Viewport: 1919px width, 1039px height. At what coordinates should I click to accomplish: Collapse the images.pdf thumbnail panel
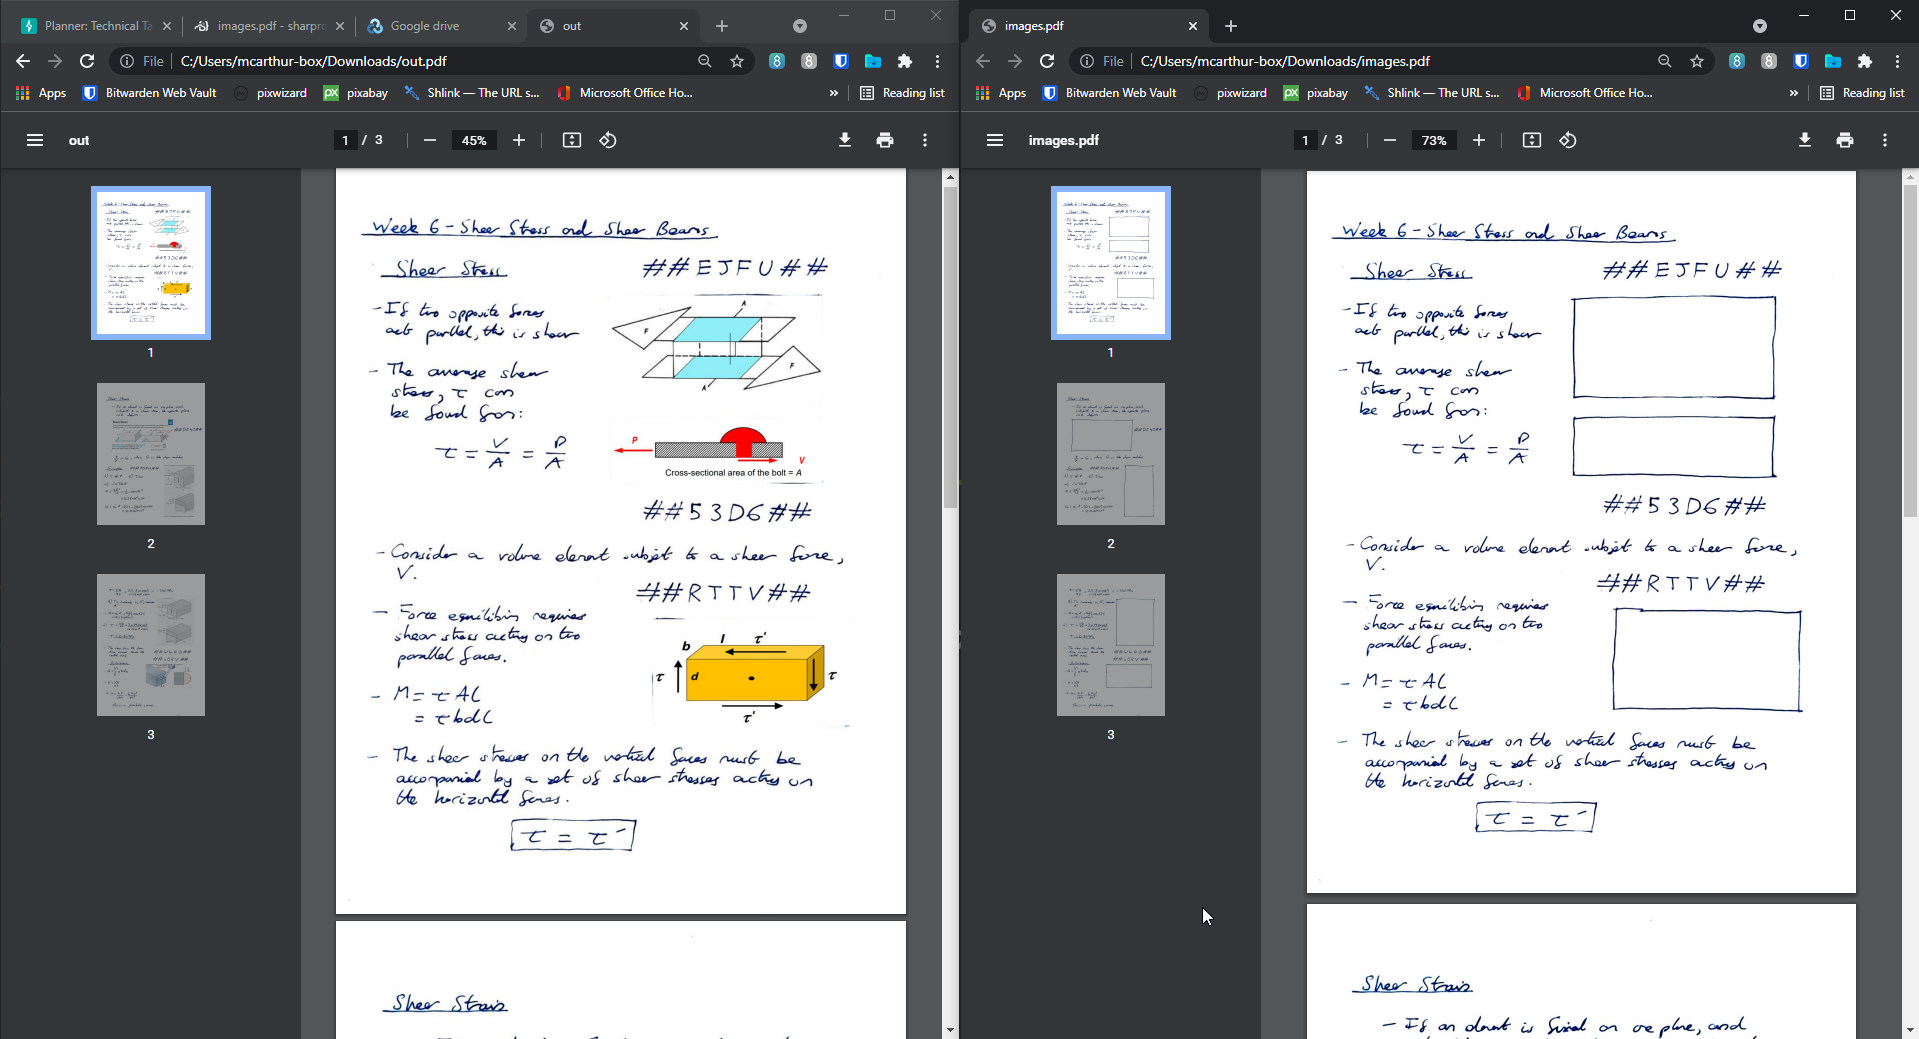point(994,140)
